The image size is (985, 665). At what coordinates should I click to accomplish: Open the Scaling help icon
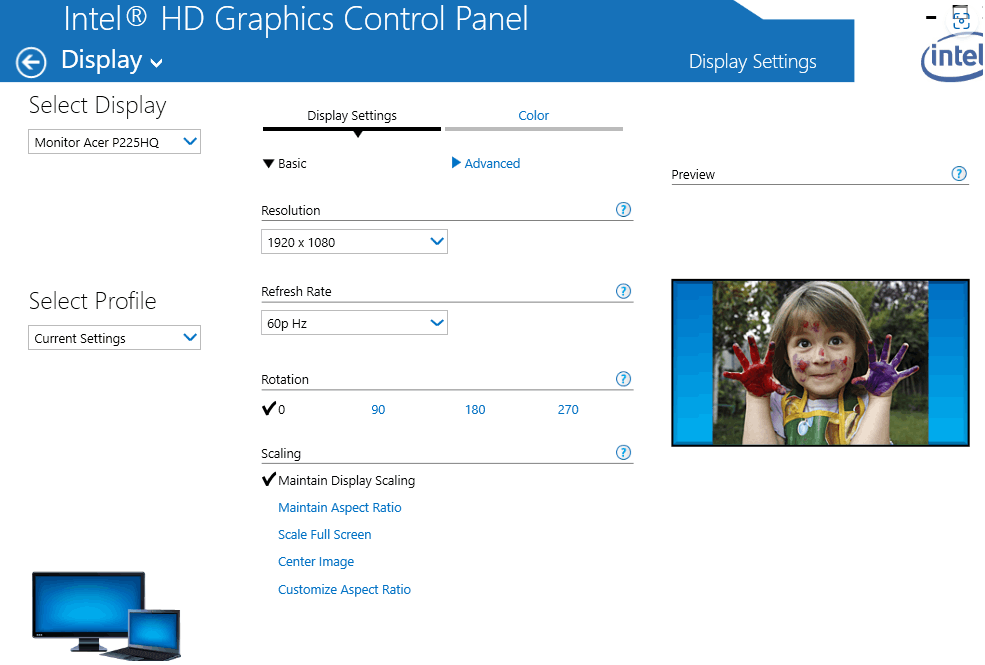[x=623, y=452]
